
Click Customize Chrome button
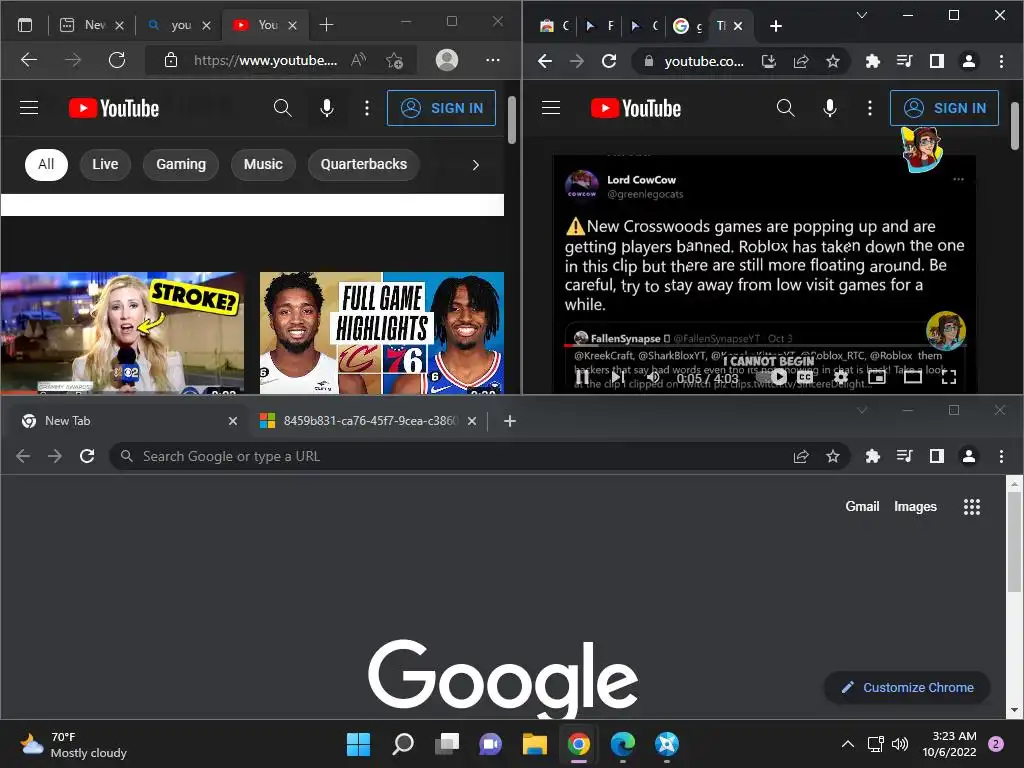(x=907, y=687)
